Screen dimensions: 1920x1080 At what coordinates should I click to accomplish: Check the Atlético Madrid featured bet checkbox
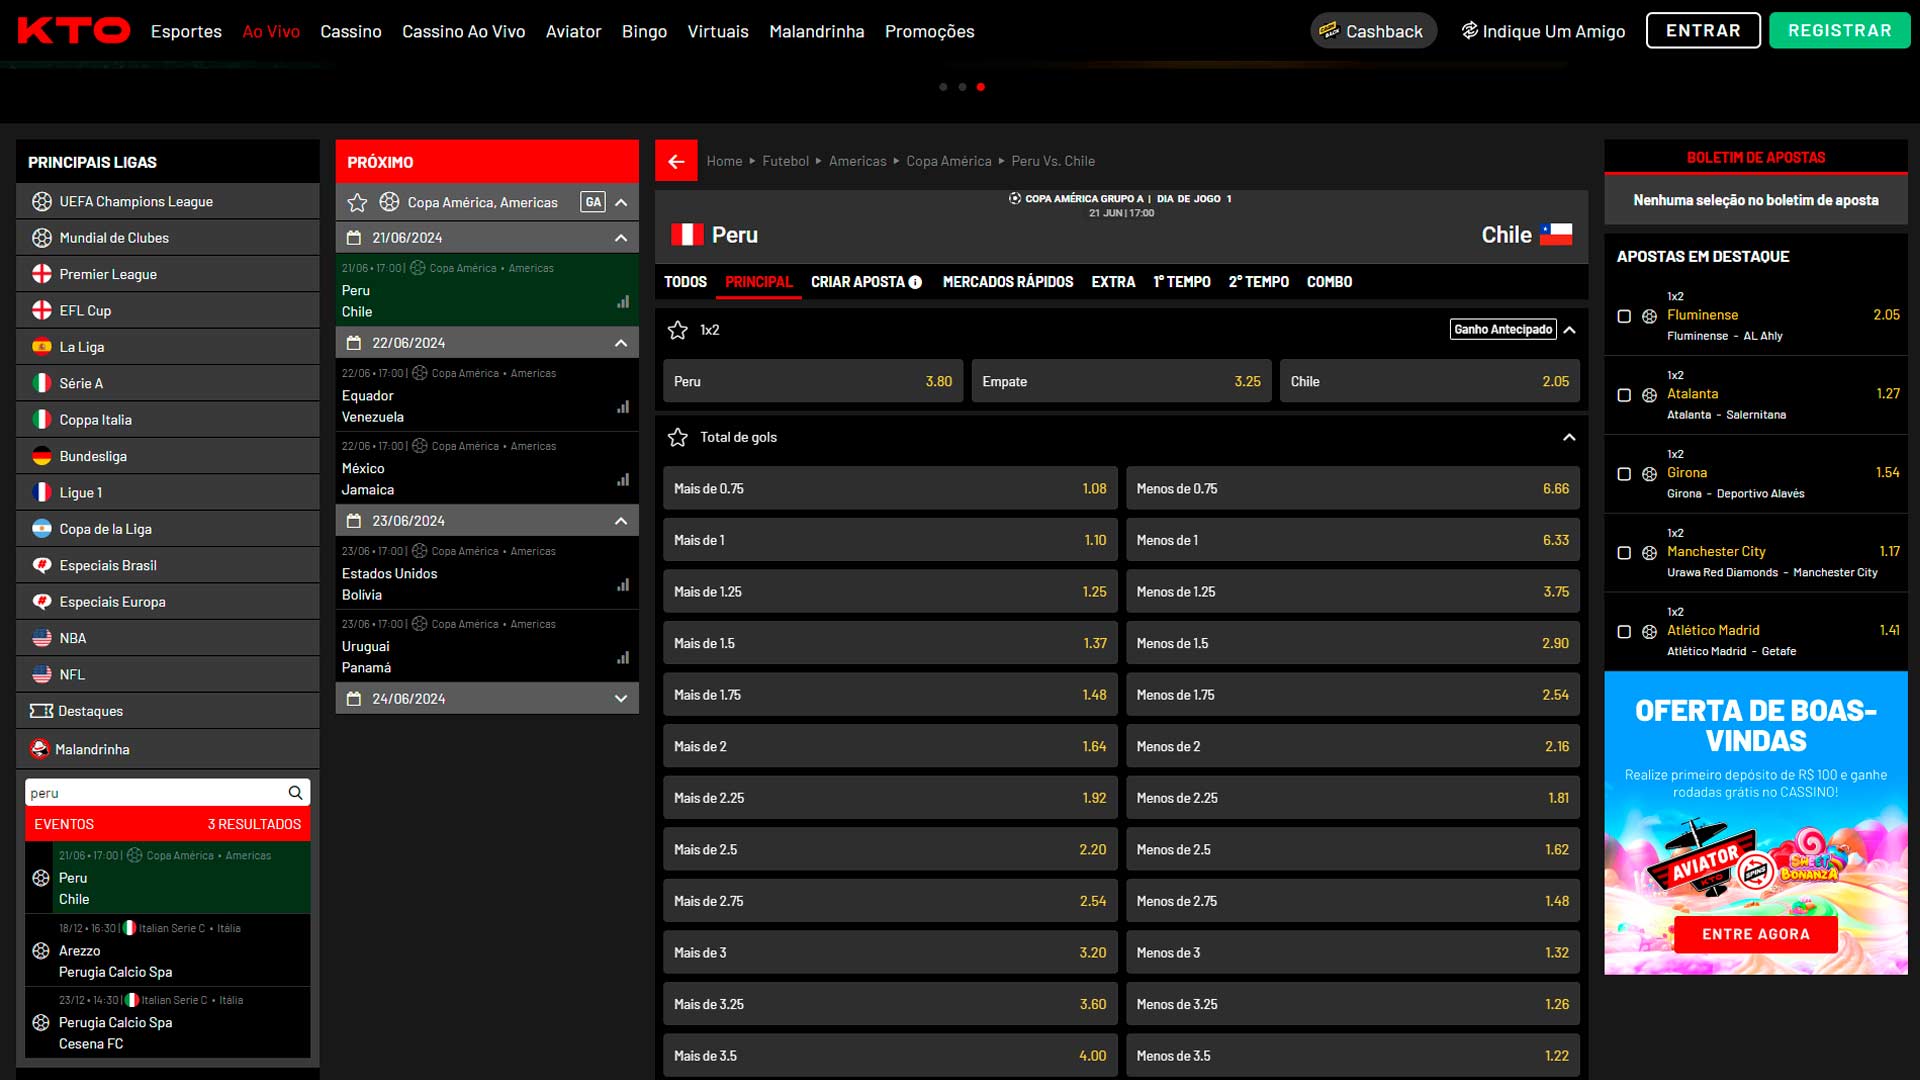(1624, 632)
